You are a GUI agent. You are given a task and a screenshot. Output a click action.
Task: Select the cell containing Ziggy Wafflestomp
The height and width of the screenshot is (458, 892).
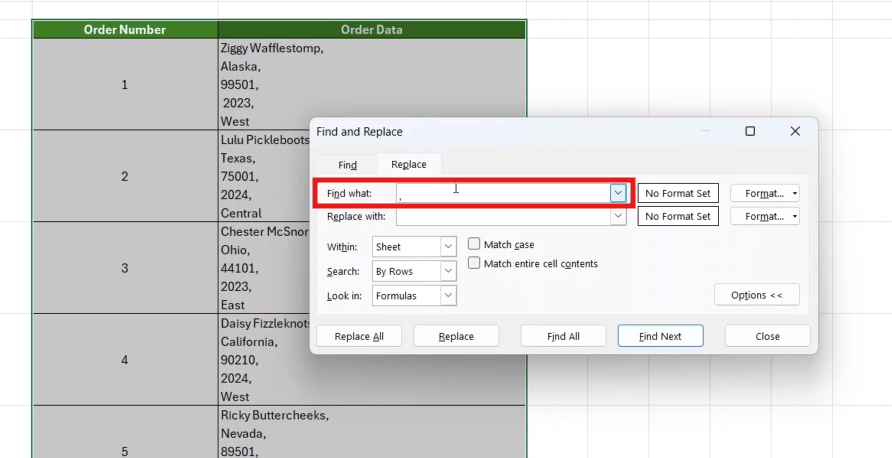(372, 85)
